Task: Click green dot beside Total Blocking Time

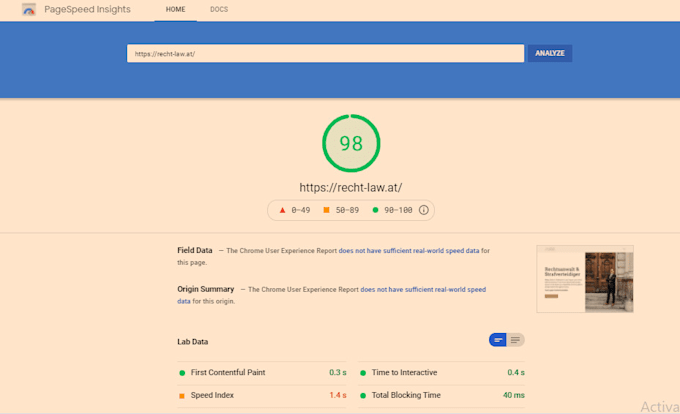Action: (x=363, y=396)
